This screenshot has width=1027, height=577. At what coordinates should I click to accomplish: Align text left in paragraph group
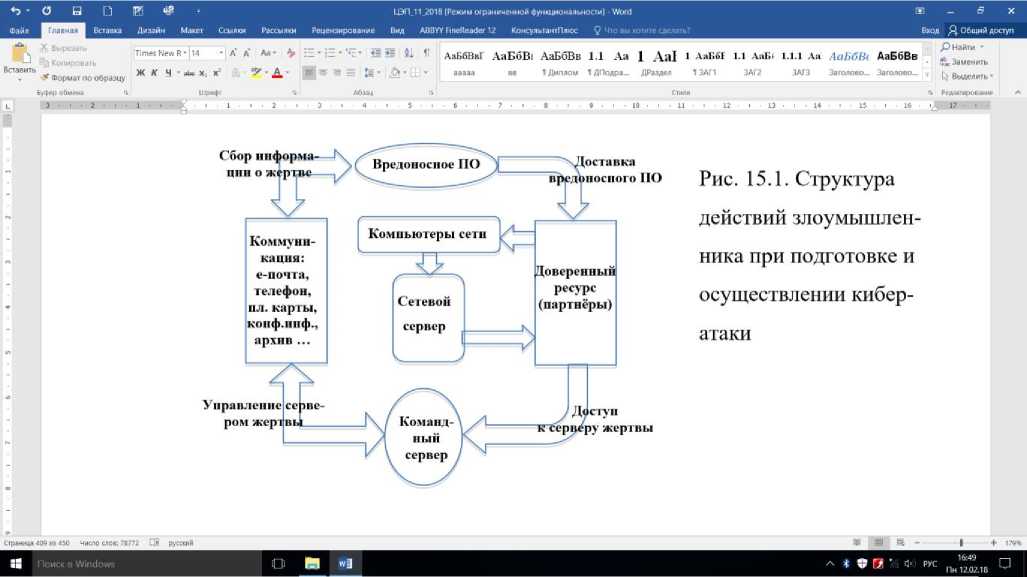[x=308, y=73]
